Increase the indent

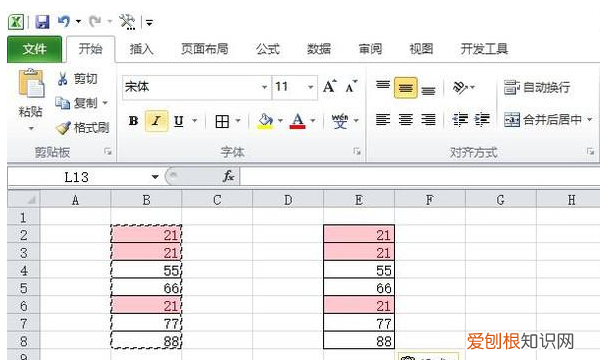[482, 120]
